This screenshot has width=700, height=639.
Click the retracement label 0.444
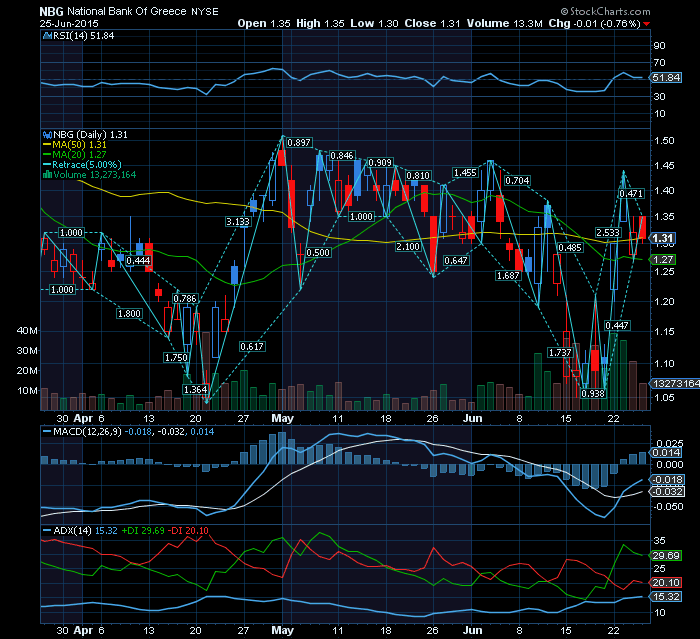[138, 260]
